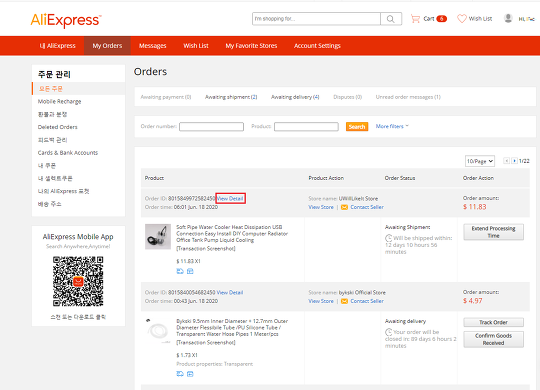This screenshot has height=390, width=540.
Task: Open Deleted Orders in sidebar
Action: pos(58,127)
